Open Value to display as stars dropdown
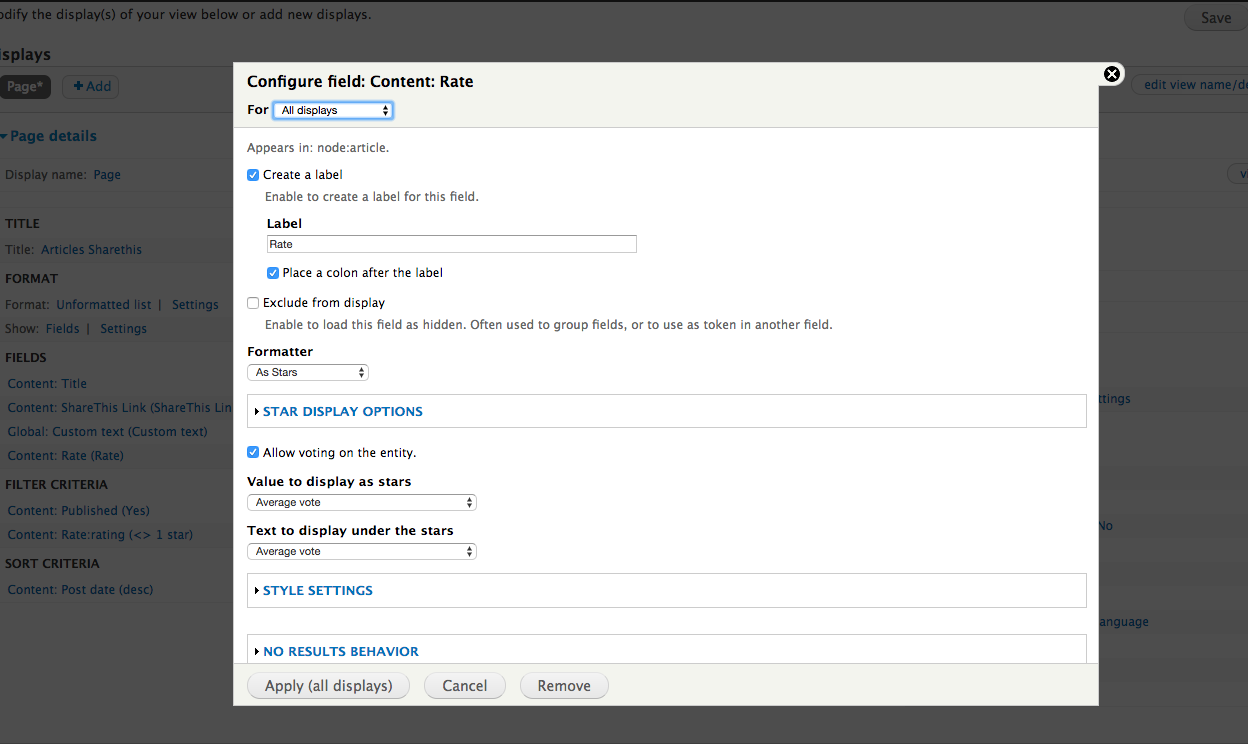The image size is (1248, 744). click(x=361, y=502)
